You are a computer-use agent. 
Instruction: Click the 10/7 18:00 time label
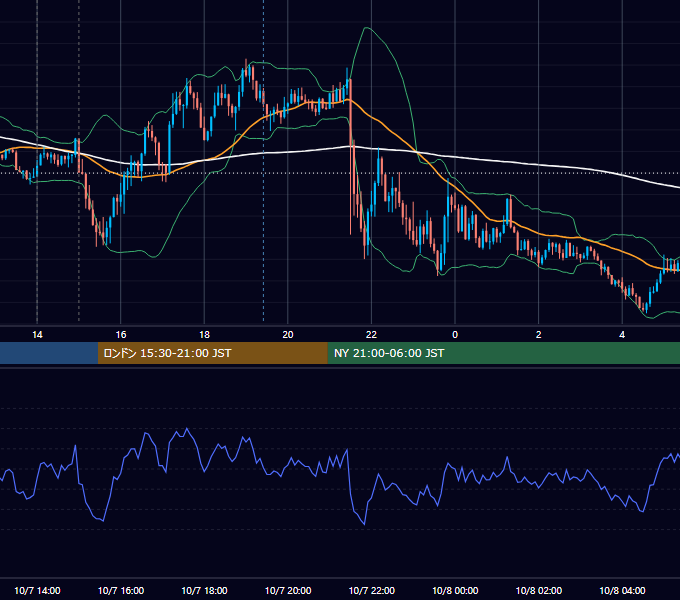tap(204, 590)
